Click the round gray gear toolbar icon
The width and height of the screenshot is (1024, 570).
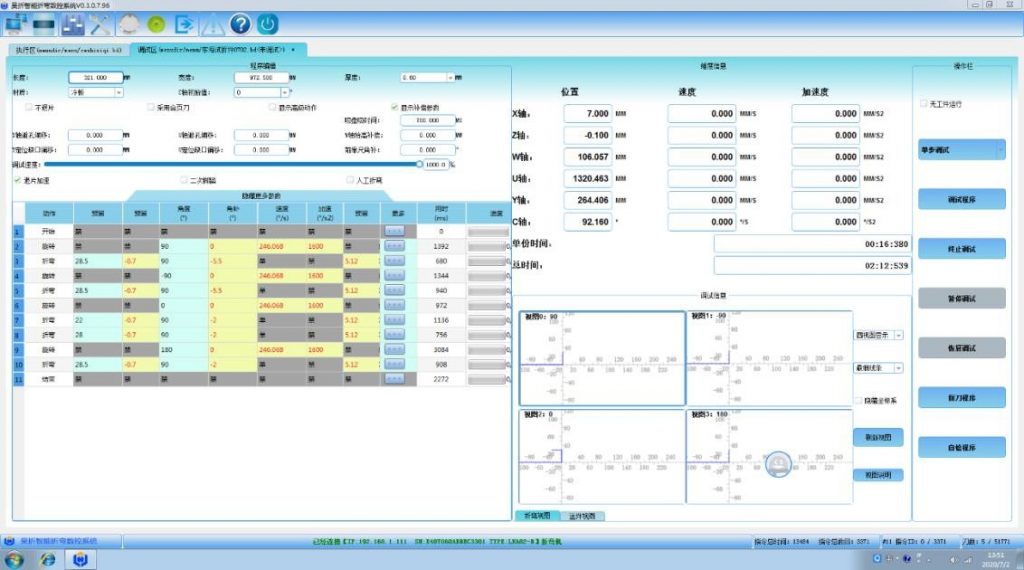pyautogui.click(x=129, y=25)
